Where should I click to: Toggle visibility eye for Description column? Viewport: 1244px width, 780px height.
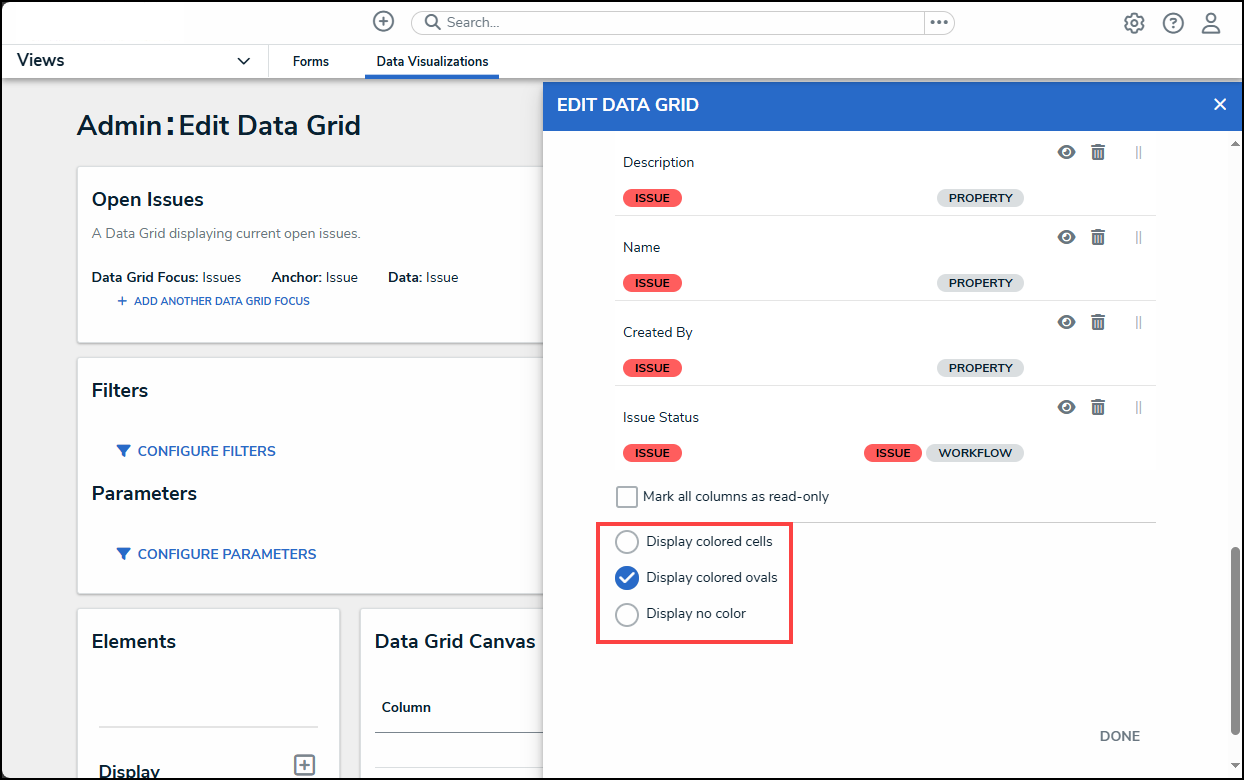(1067, 152)
